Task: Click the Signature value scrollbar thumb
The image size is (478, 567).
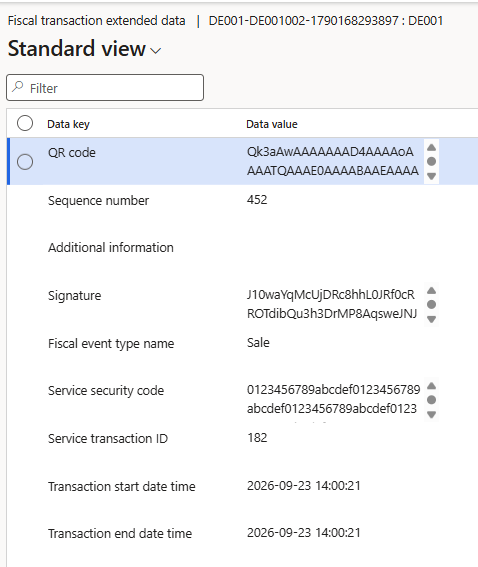Action: coord(431,304)
